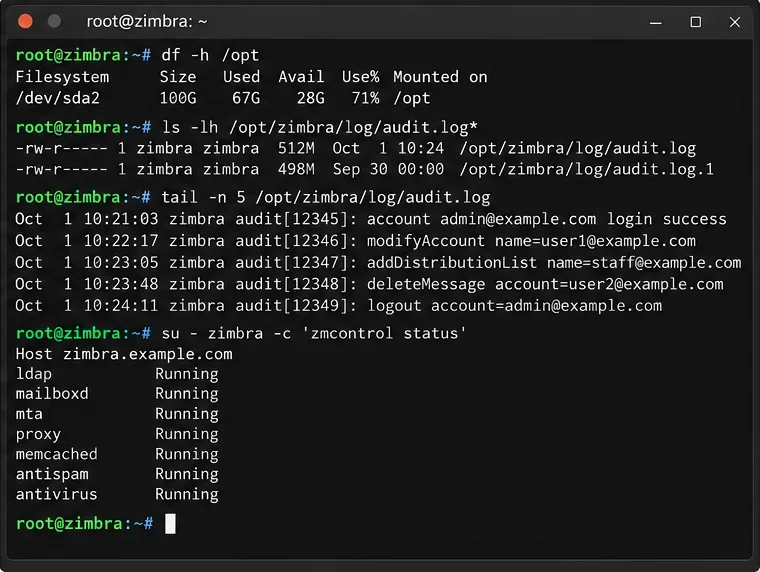Click the 'proxy' service name
Image resolution: width=760 pixels, height=572 pixels.
click(38, 434)
